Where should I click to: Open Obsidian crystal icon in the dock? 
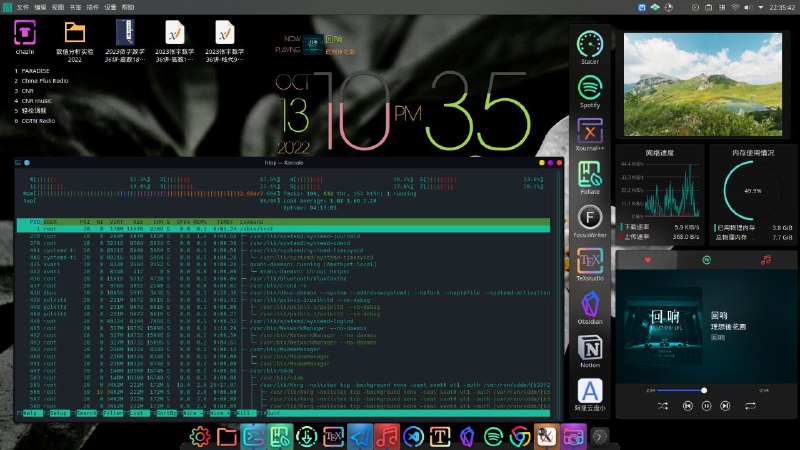[467, 437]
